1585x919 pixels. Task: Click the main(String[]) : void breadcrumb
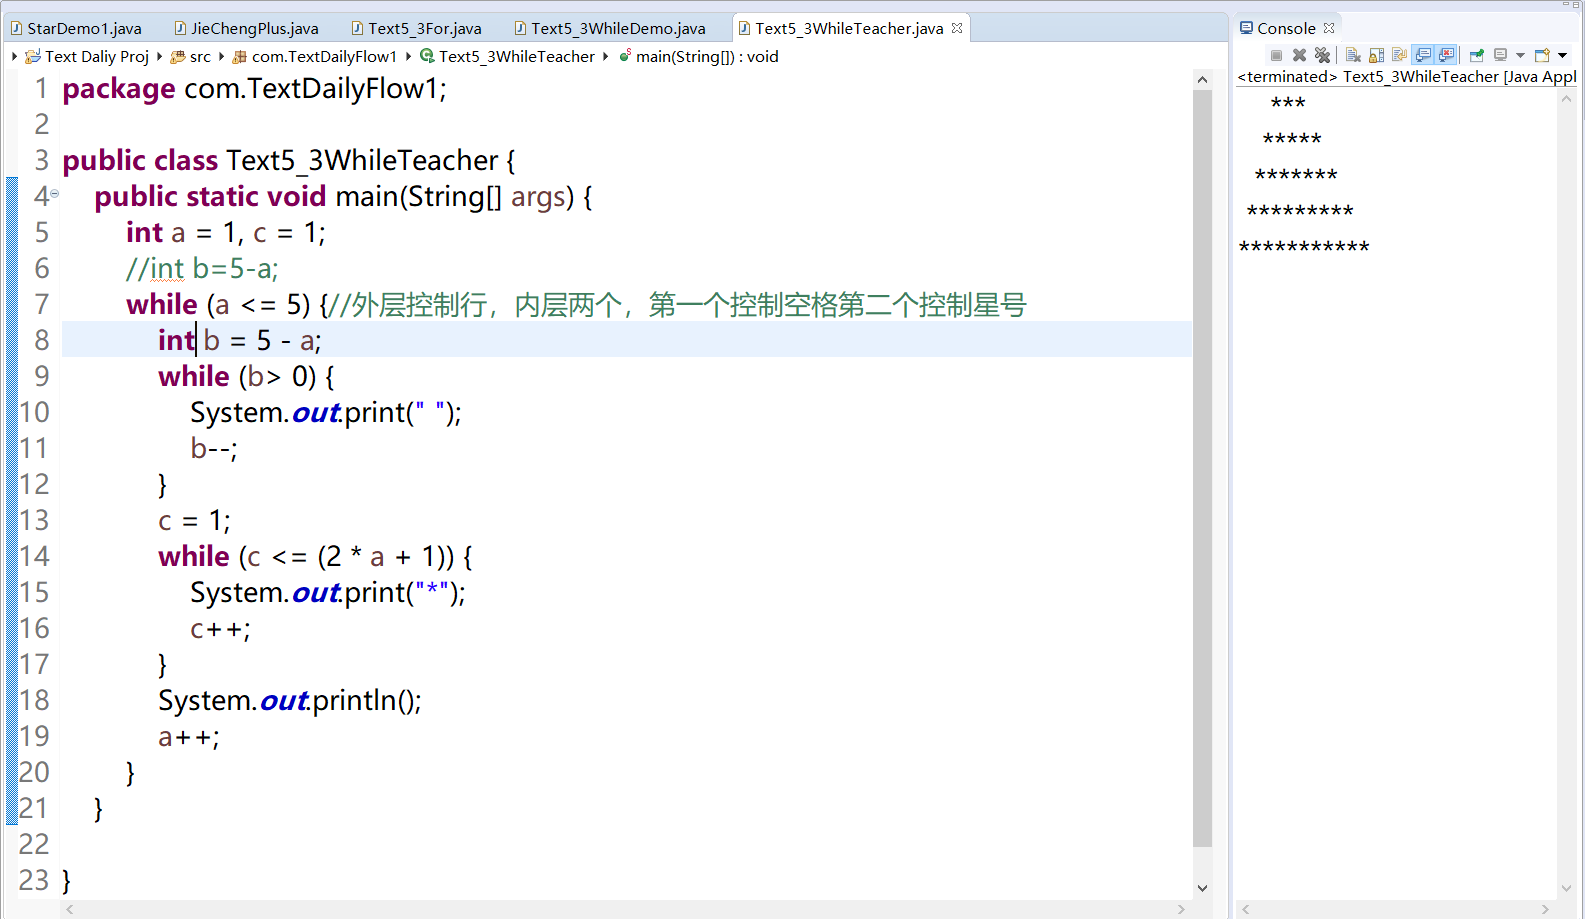(698, 56)
